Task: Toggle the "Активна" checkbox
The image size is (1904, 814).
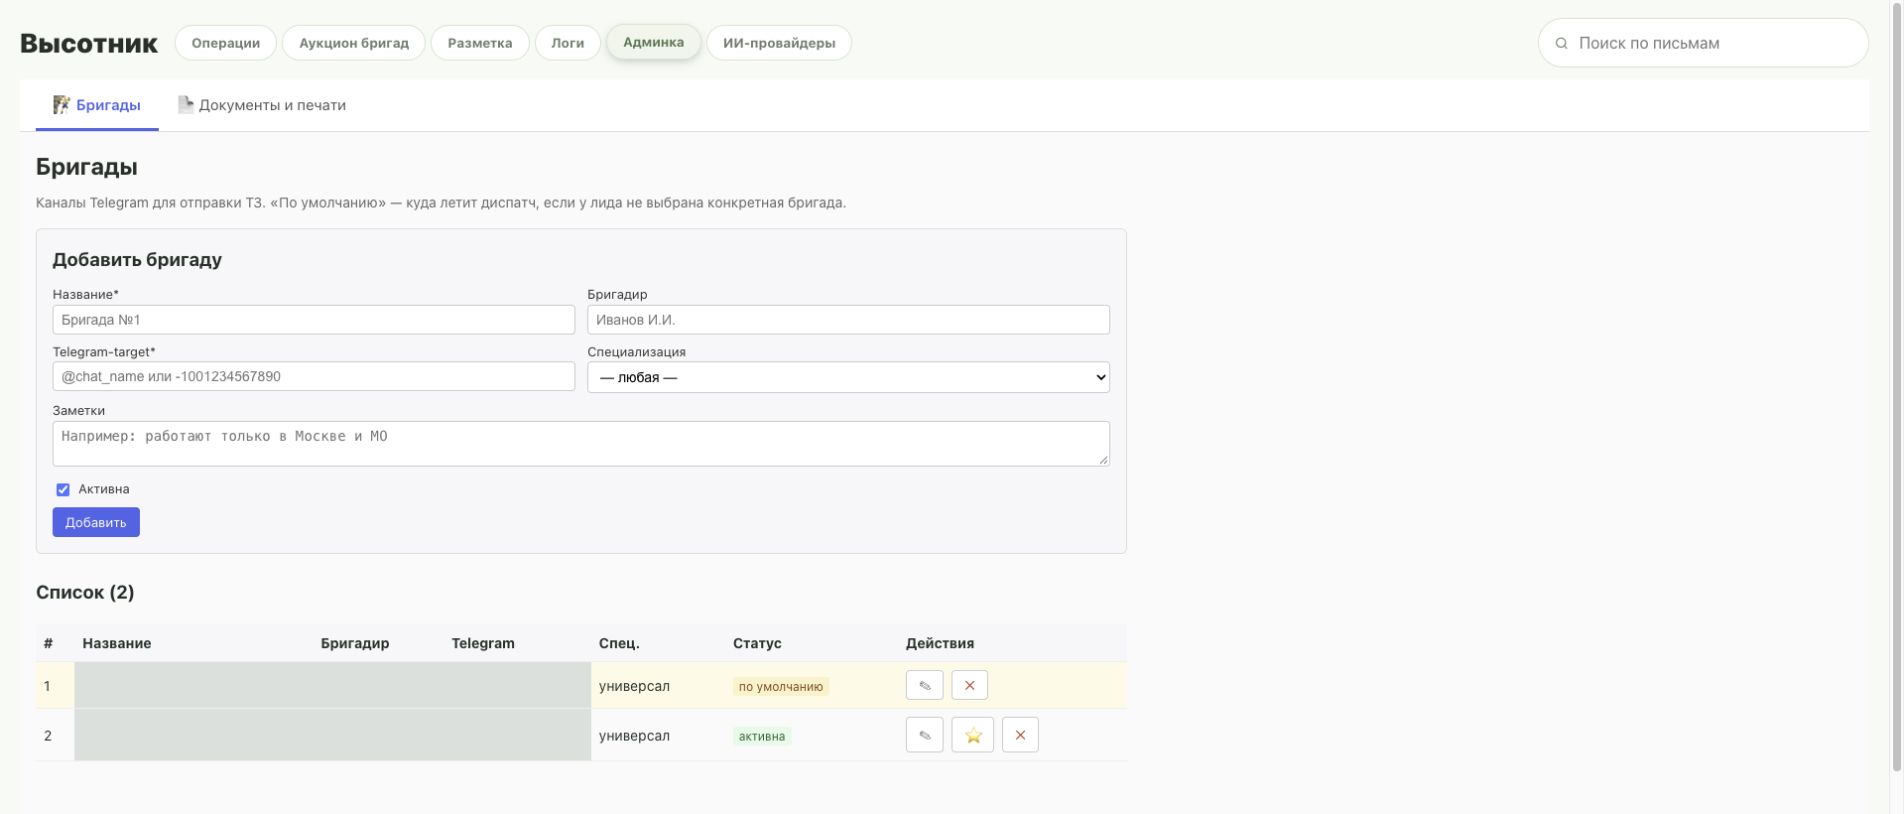Action: pyautogui.click(x=63, y=490)
